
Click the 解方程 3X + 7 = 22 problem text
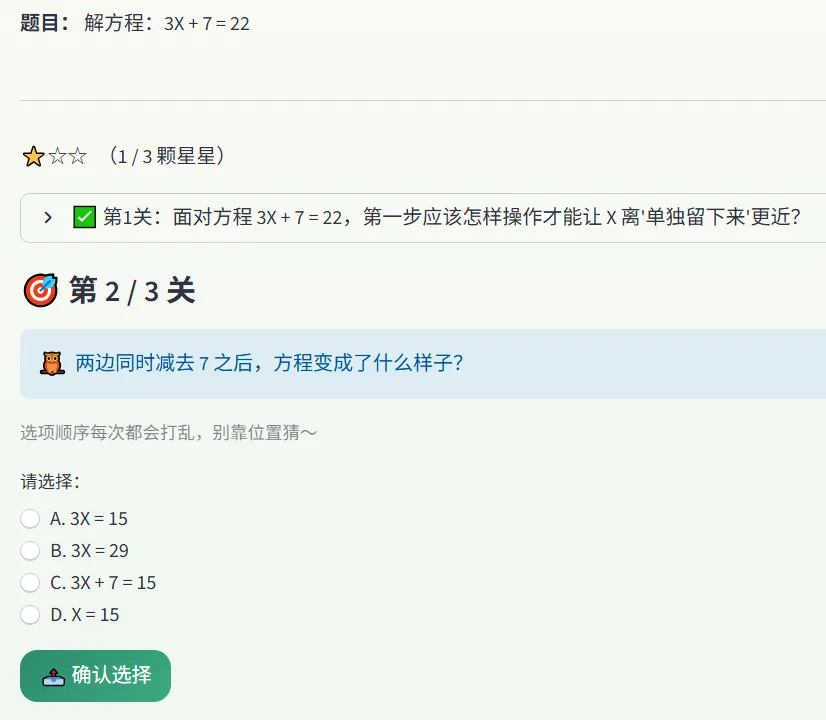tap(166, 24)
